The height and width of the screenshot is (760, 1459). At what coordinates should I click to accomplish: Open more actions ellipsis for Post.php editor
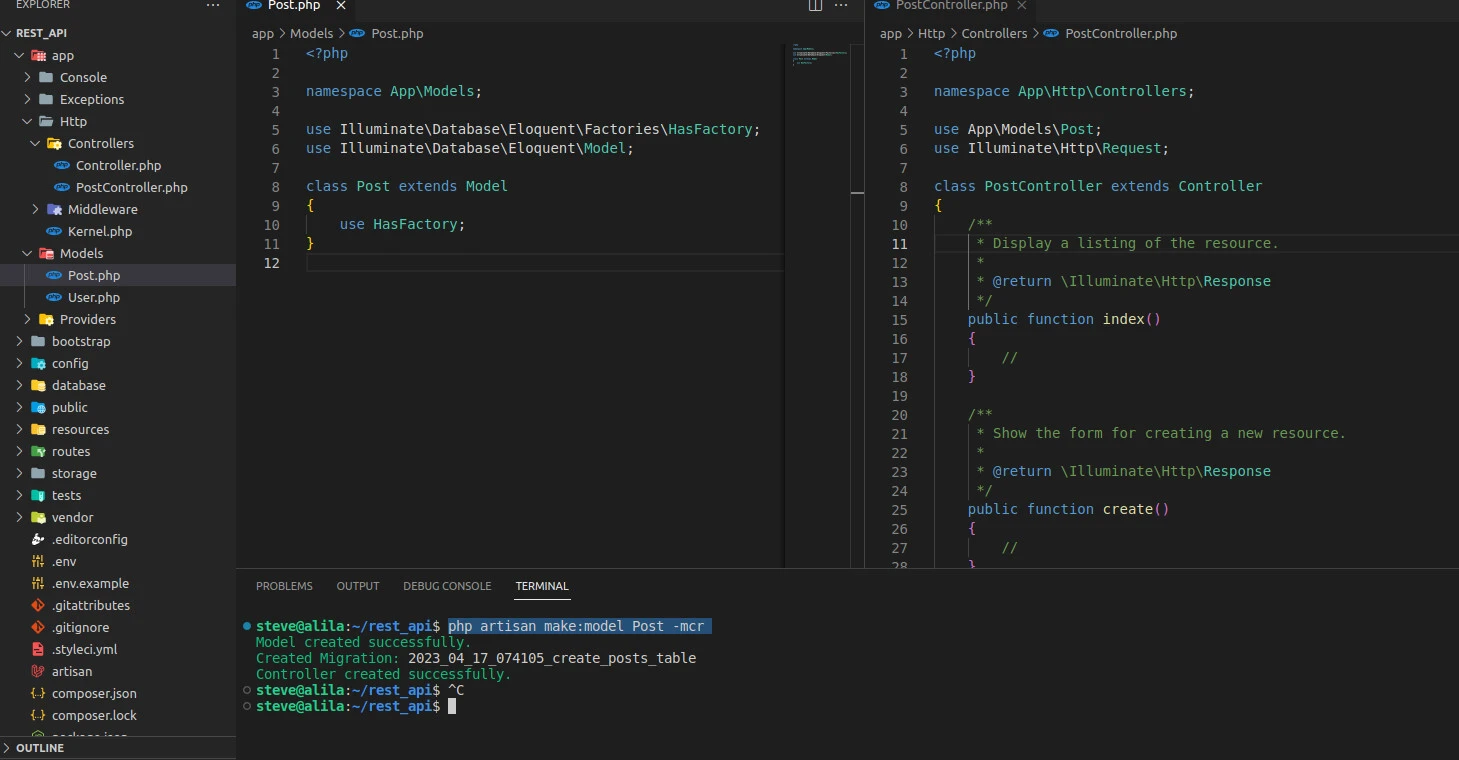pos(841,6)
